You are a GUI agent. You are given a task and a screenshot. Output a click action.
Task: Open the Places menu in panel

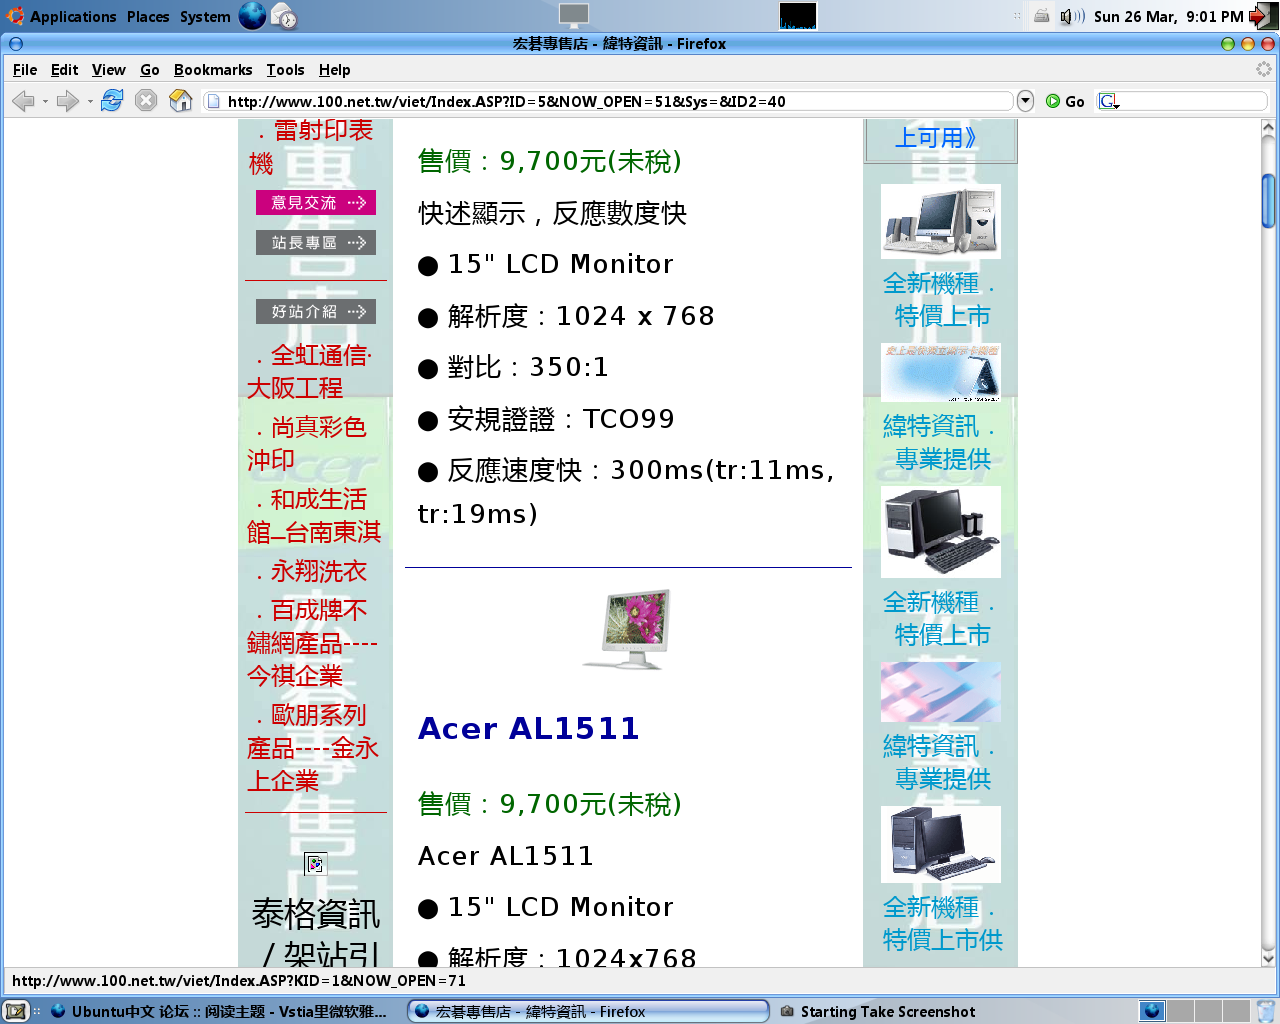click(148, 16)
